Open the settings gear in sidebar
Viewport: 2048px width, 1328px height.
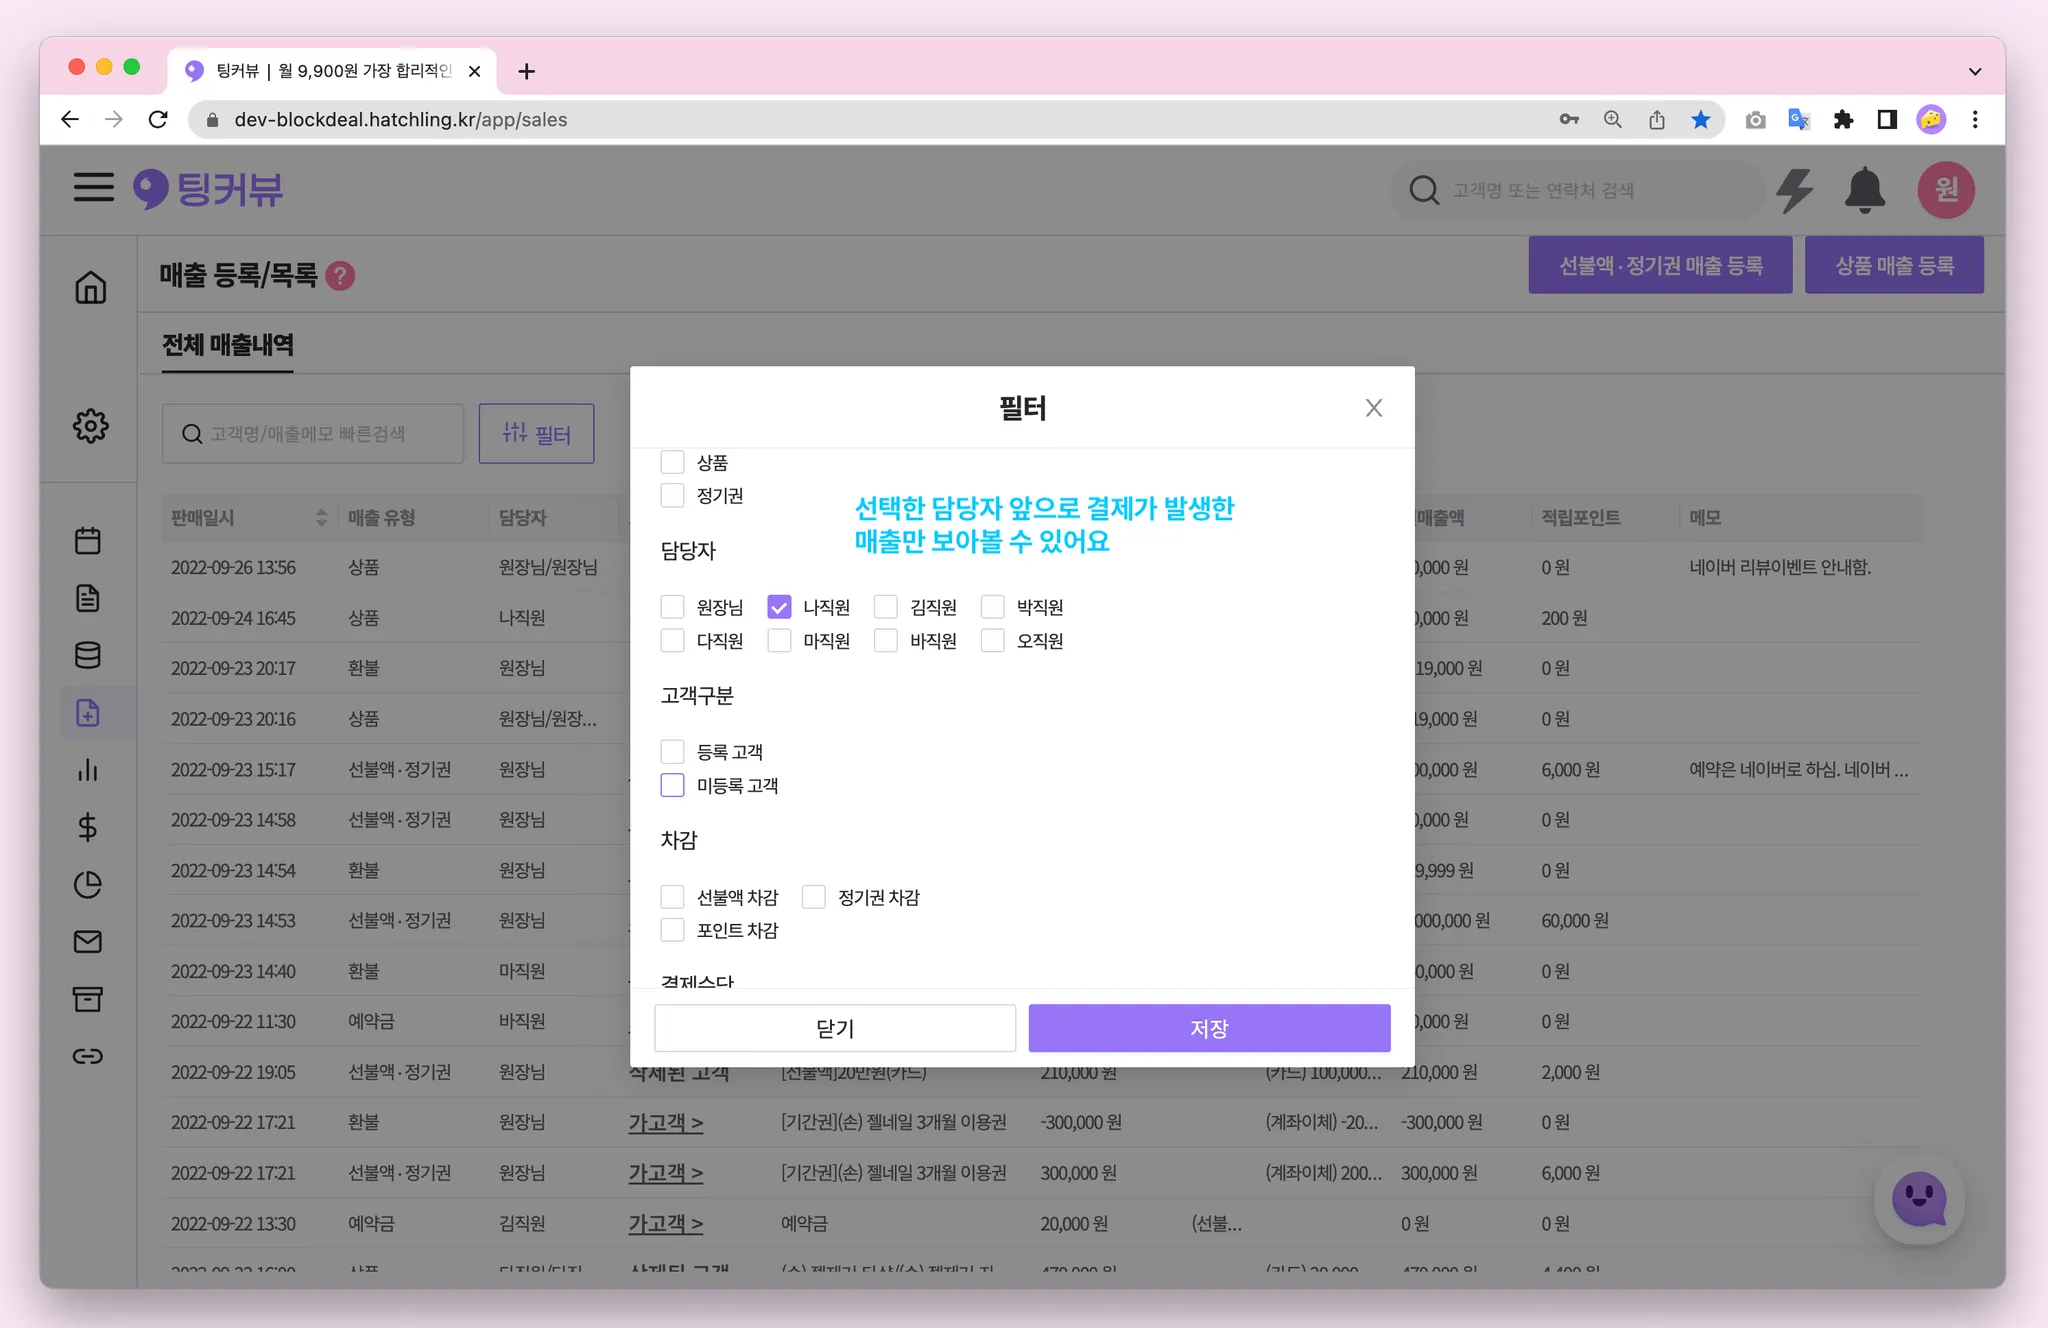pos(90,426)
